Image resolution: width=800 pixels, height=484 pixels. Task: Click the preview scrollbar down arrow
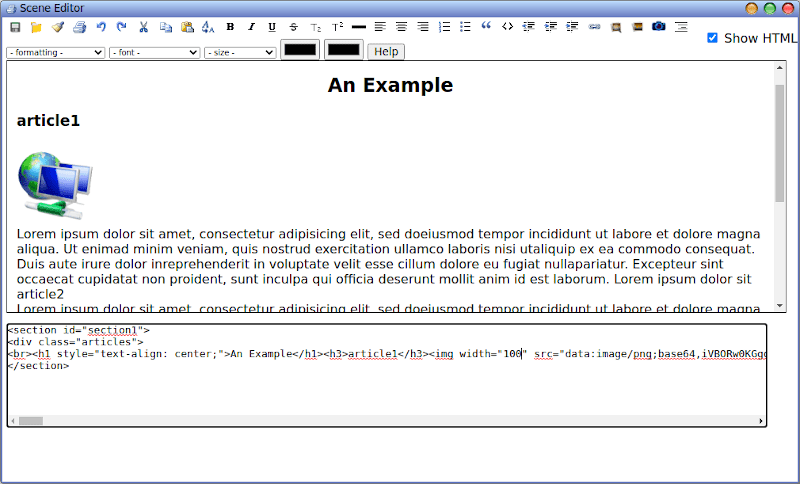780,306
